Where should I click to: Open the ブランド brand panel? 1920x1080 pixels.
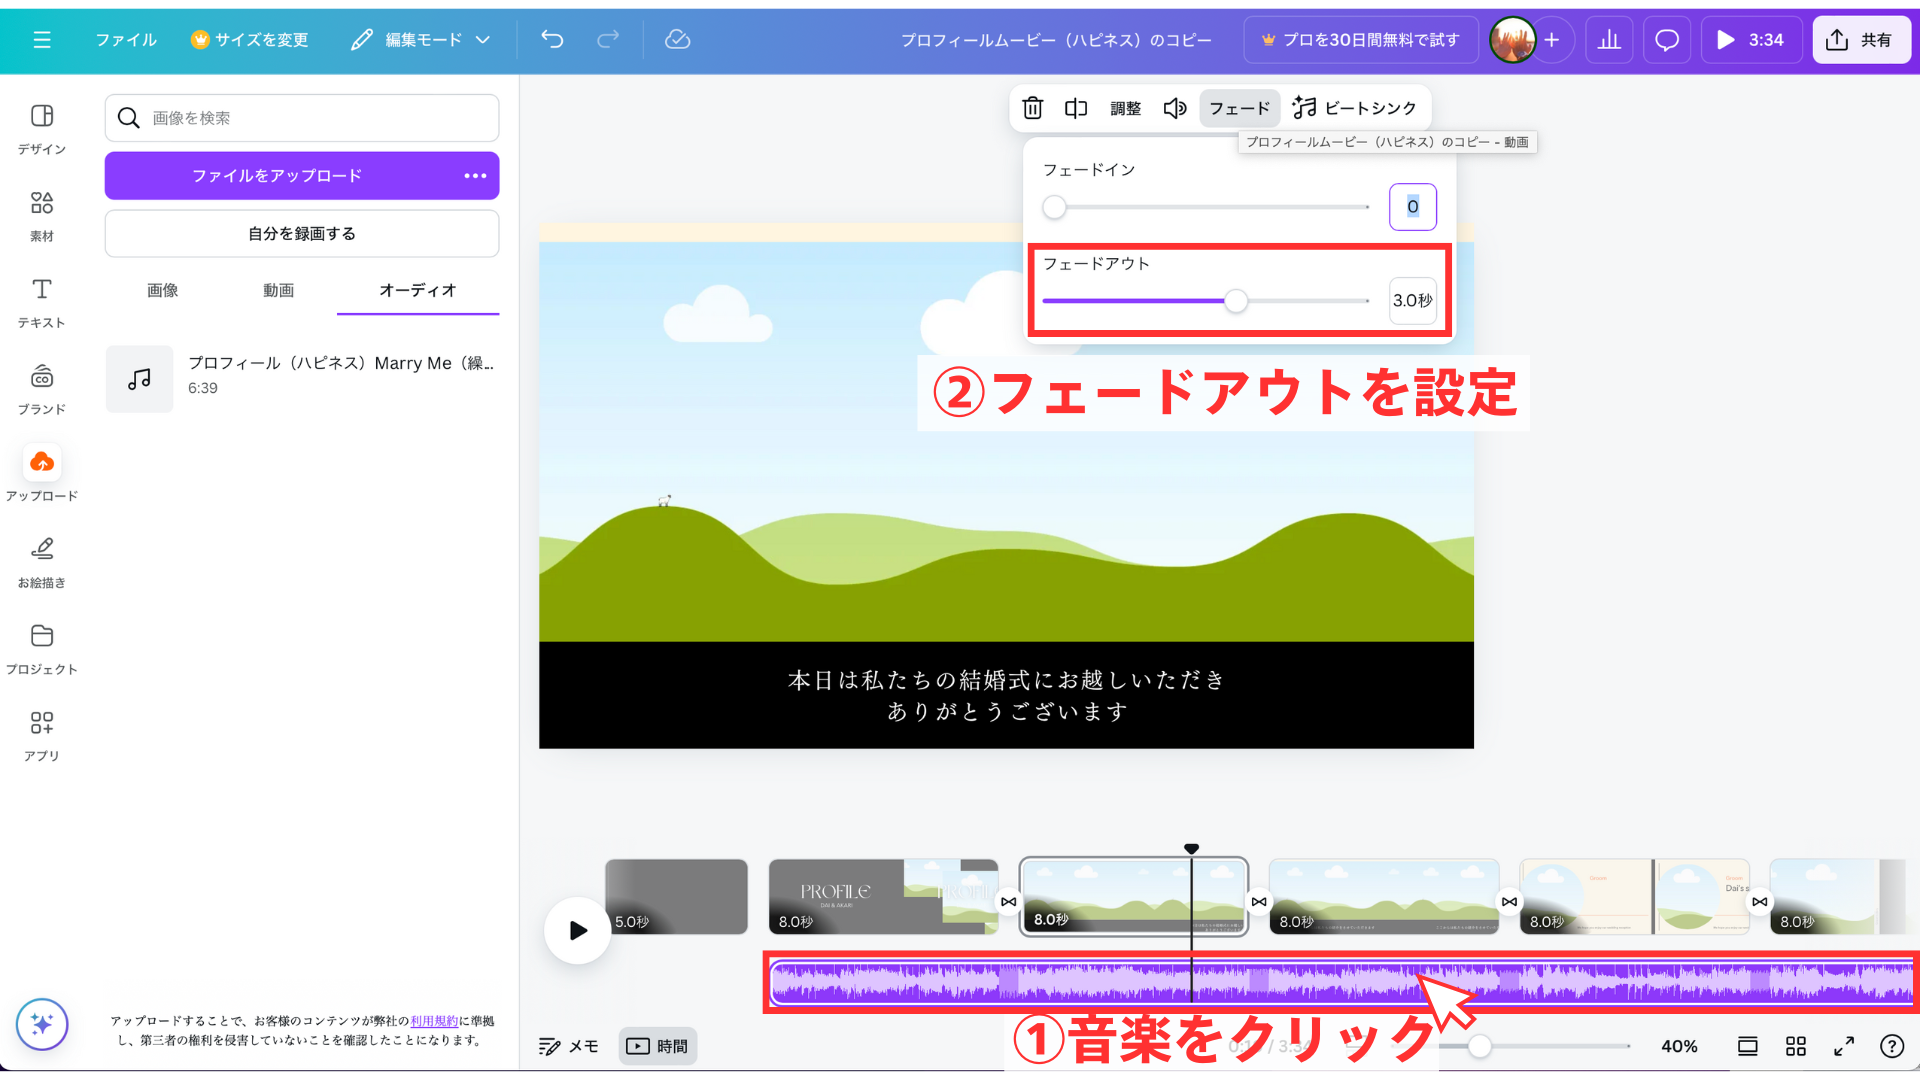coord(42,390)
